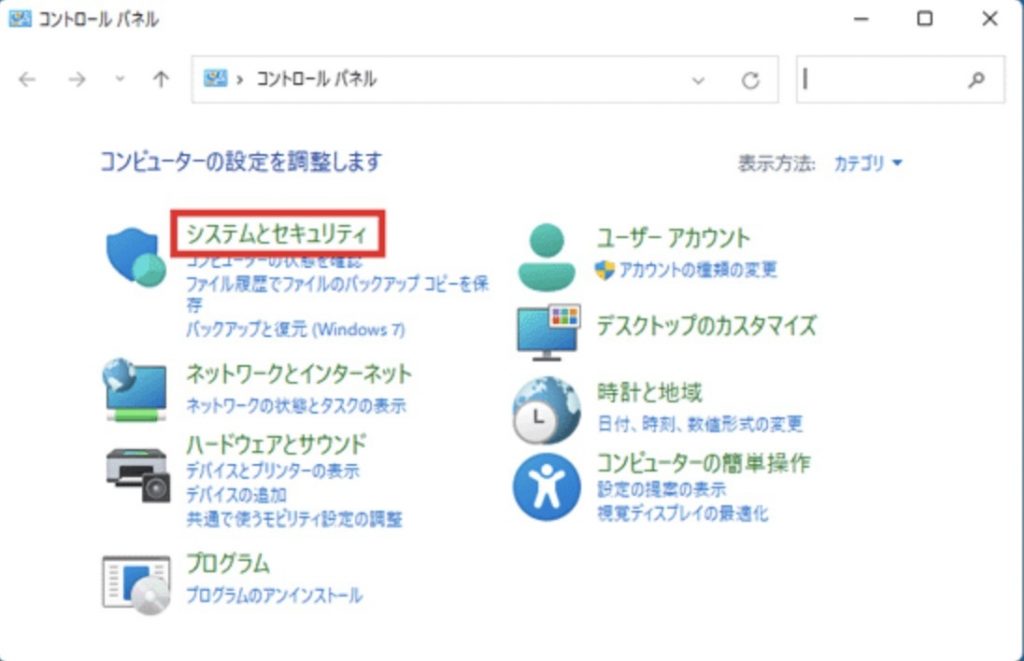Click 日付、時刻、数値形式の変更 link
Screen dimensions: 1024x661
700,424
